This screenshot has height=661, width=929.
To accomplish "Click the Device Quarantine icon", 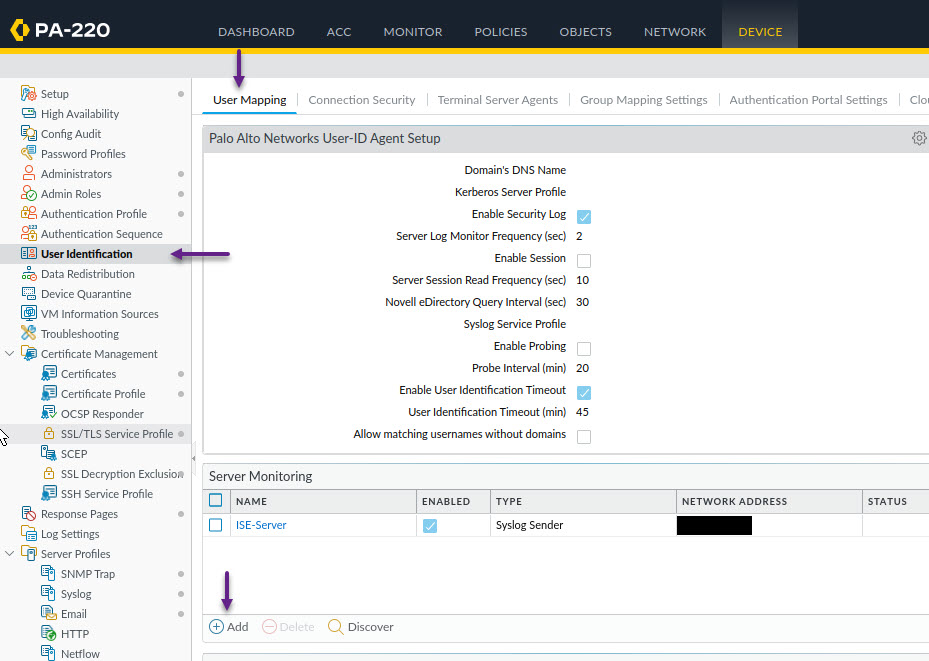I will (x=28, y=293).
